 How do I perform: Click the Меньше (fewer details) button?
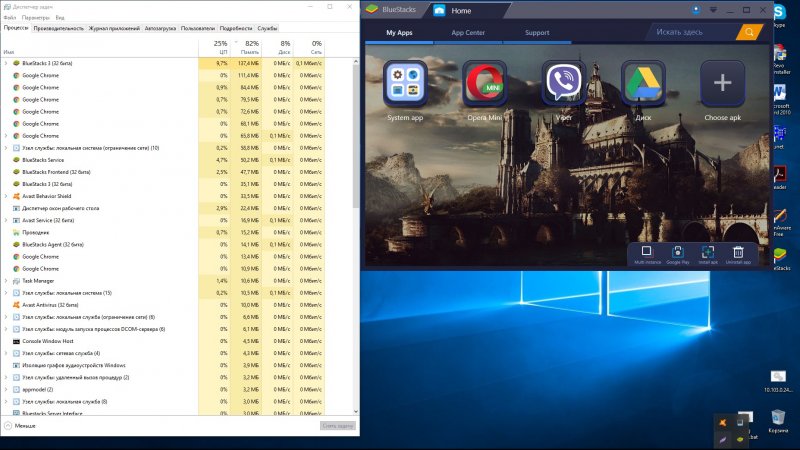[20, 426]
